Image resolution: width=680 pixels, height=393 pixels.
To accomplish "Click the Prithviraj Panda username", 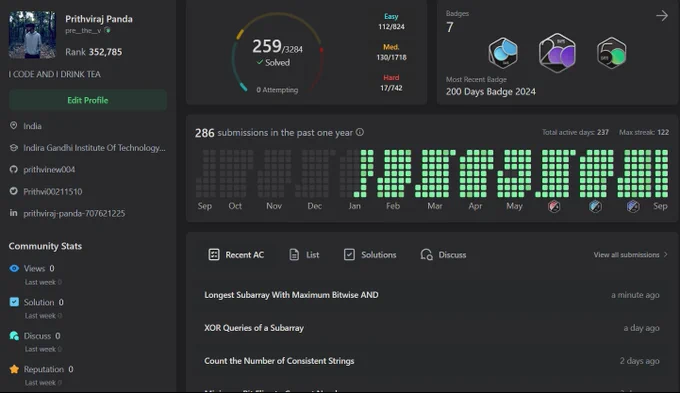I will [x=99, y=19].
